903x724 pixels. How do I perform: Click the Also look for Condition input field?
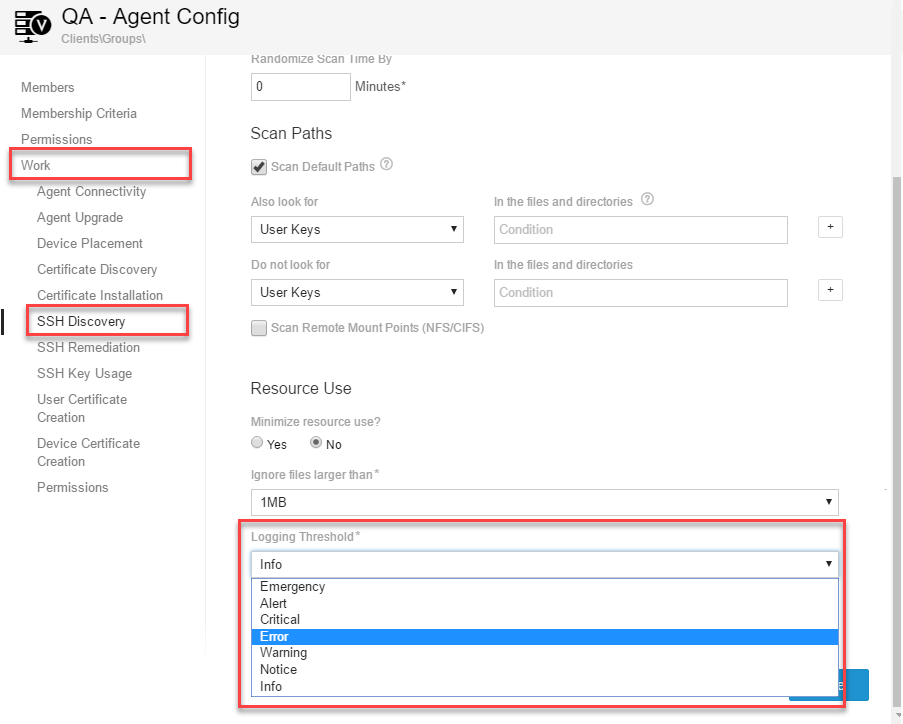pos(640,230)
